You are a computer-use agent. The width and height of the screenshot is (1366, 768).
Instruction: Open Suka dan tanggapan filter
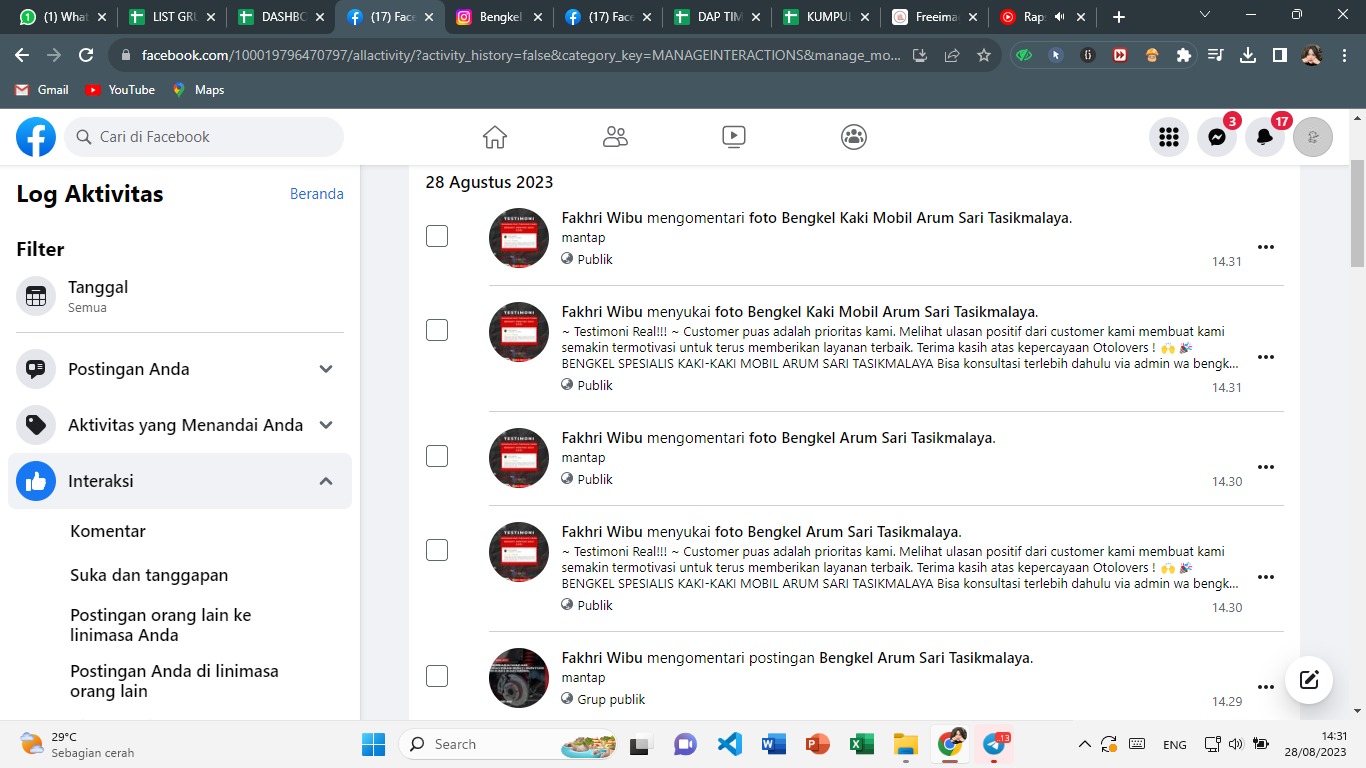click(149, 575)
